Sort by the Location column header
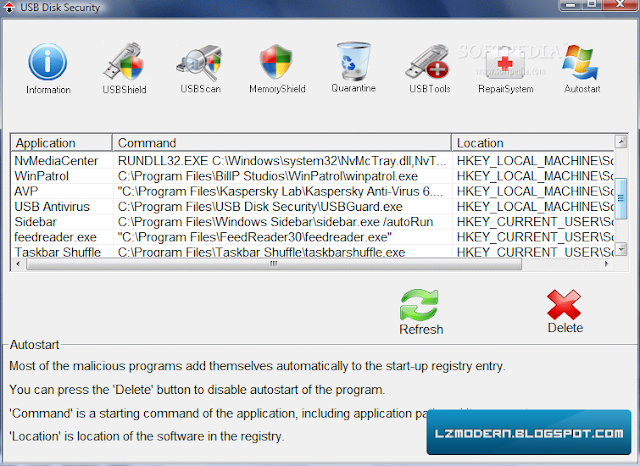The height and width of the screenshot is (466, 640). point(533,143)
